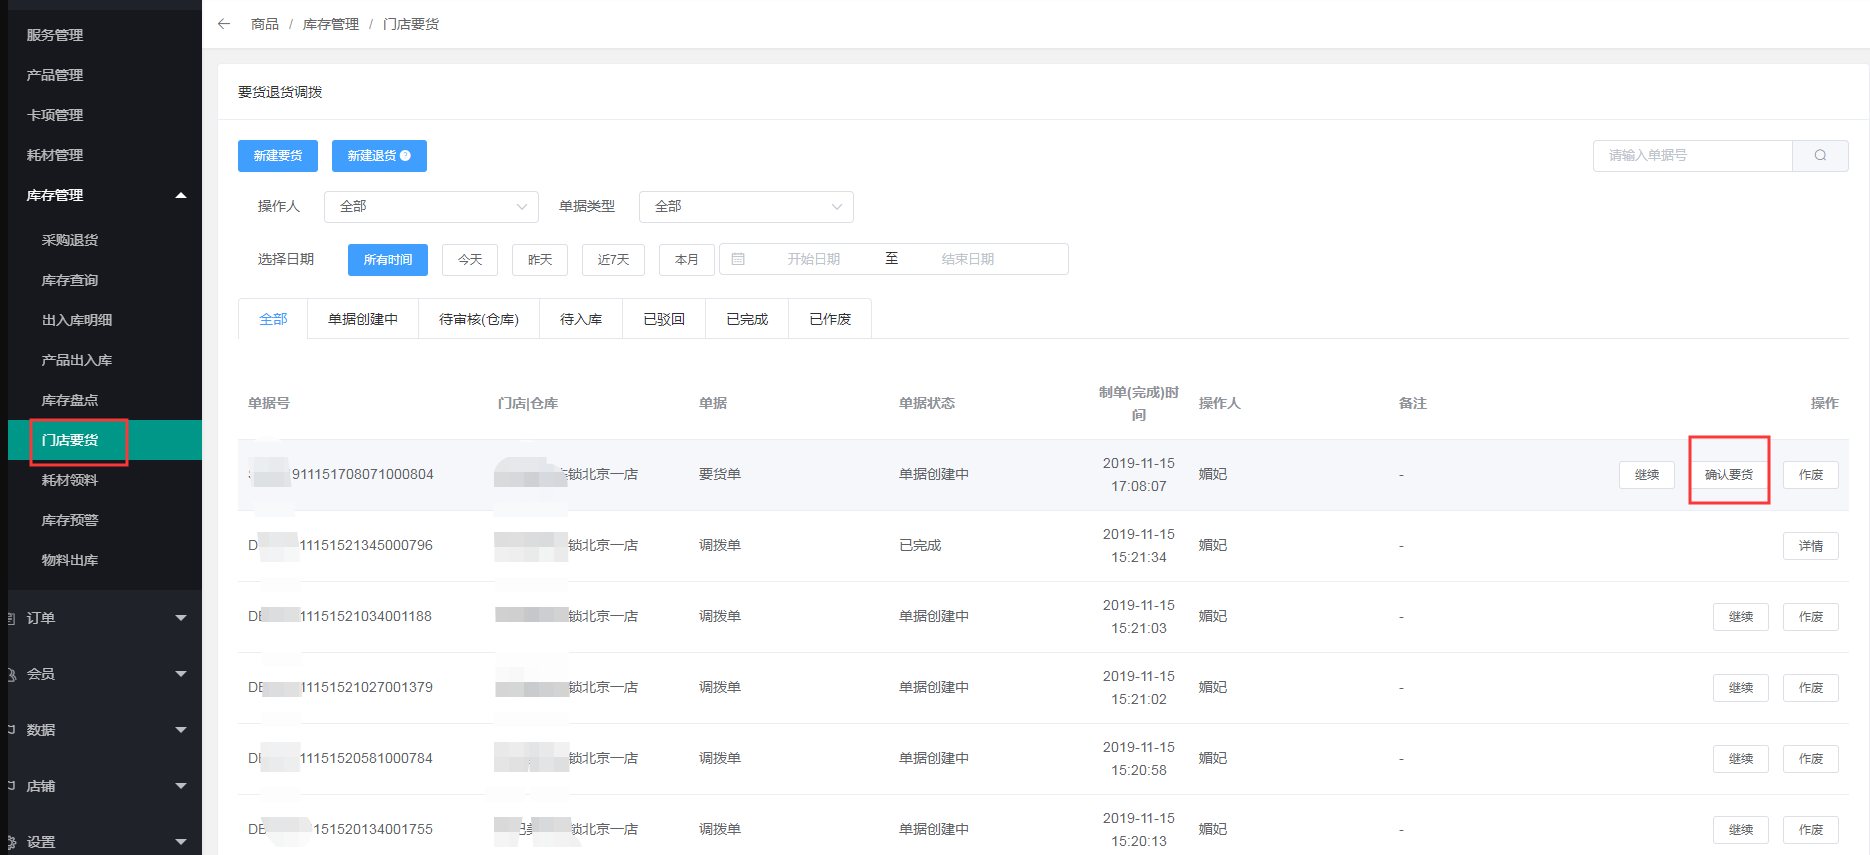Switch to the 待入库 tab
1870x855 pixels.
point(581,319)
